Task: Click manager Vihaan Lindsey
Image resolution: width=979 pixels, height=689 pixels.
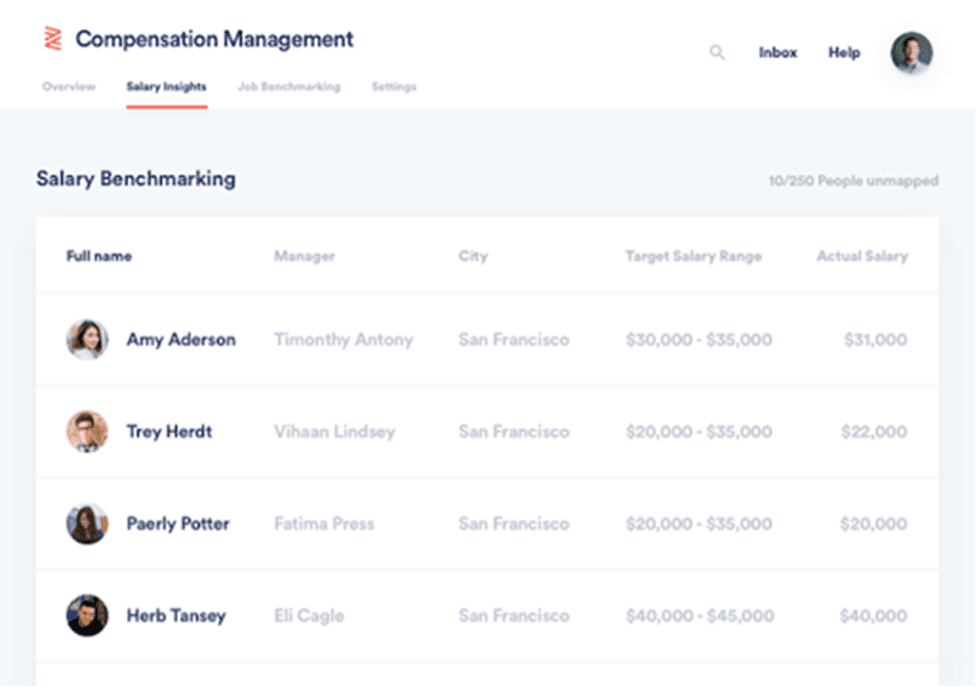Action: click(334, 432)
